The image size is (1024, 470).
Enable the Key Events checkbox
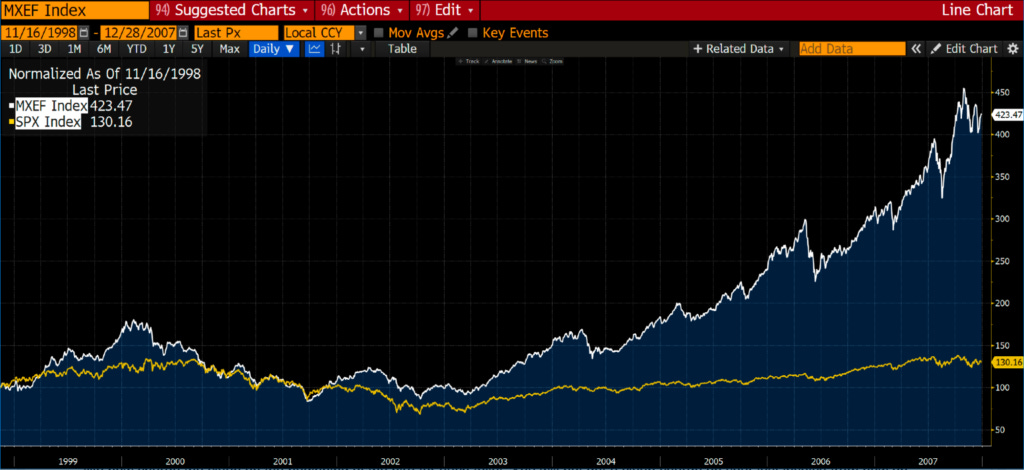pyautogui.click(x=473, y=33)
